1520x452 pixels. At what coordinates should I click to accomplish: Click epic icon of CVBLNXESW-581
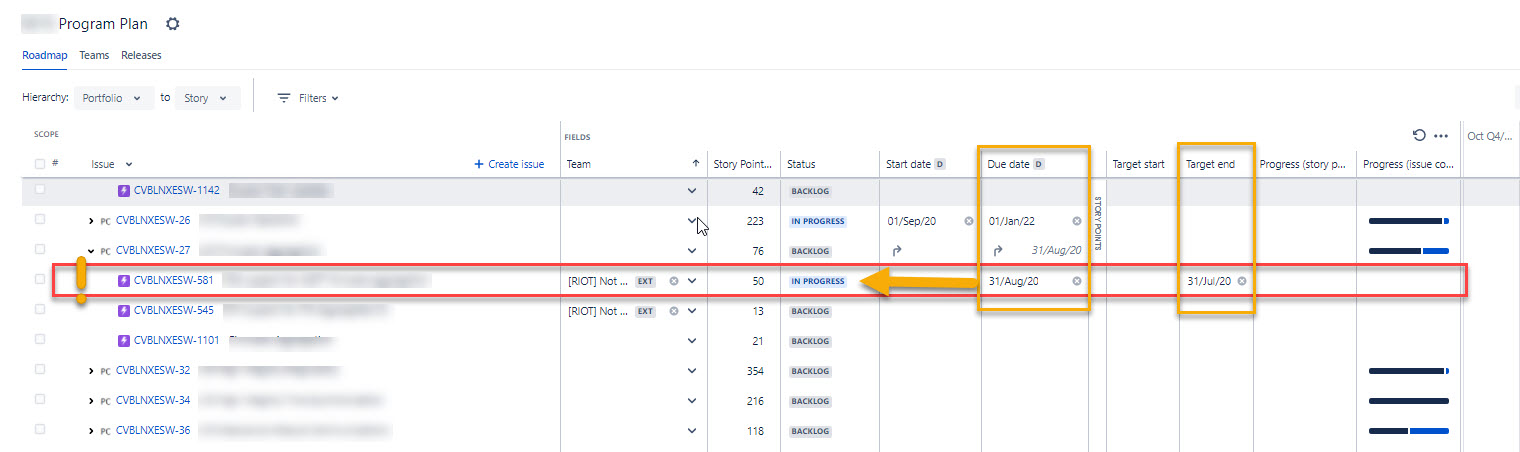tap(124, 281)
